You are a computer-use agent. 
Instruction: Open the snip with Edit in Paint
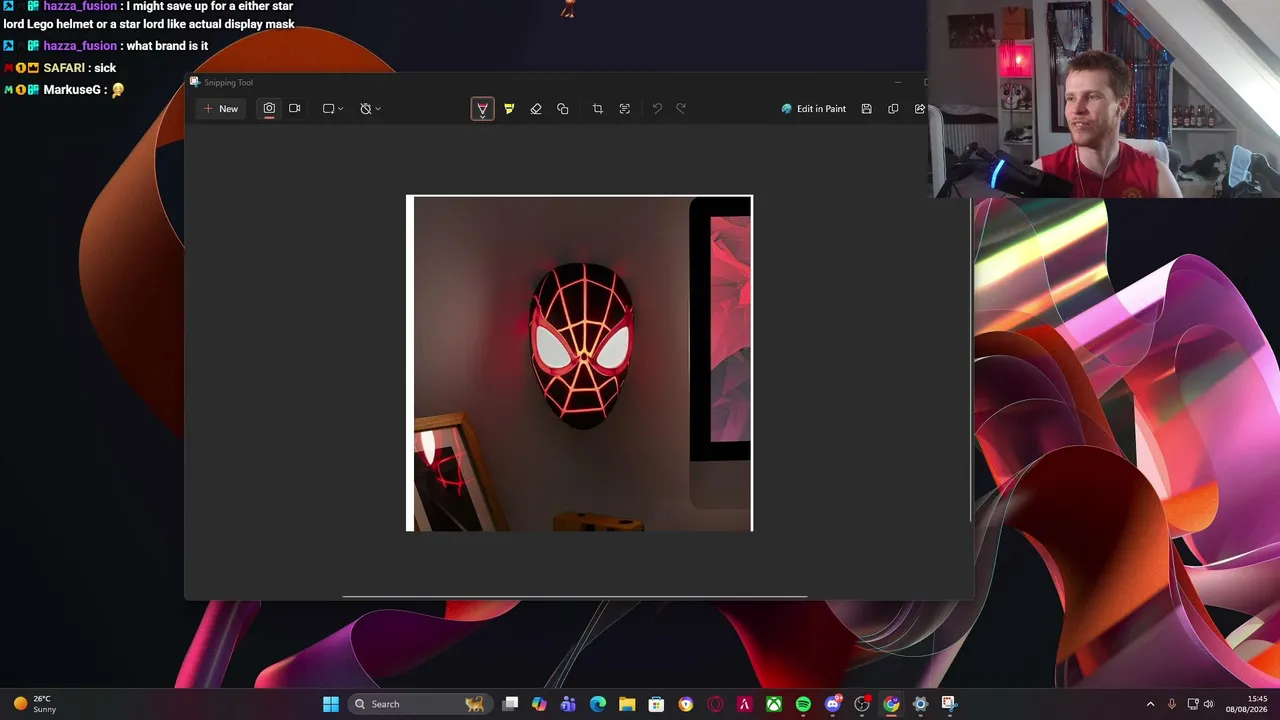[814, 109]
